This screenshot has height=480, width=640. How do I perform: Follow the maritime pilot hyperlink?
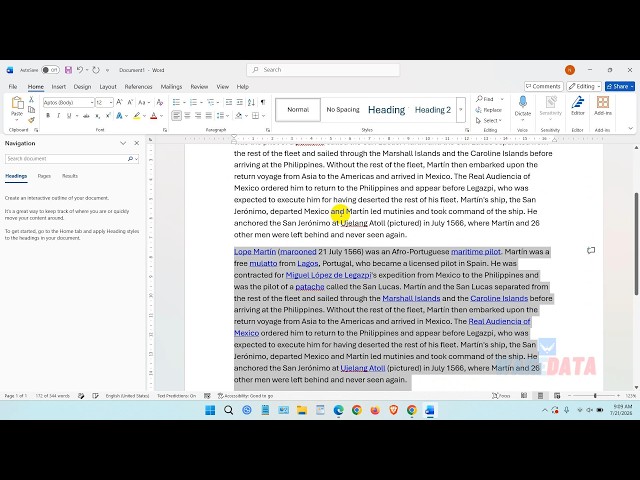[x=476, y=252]
